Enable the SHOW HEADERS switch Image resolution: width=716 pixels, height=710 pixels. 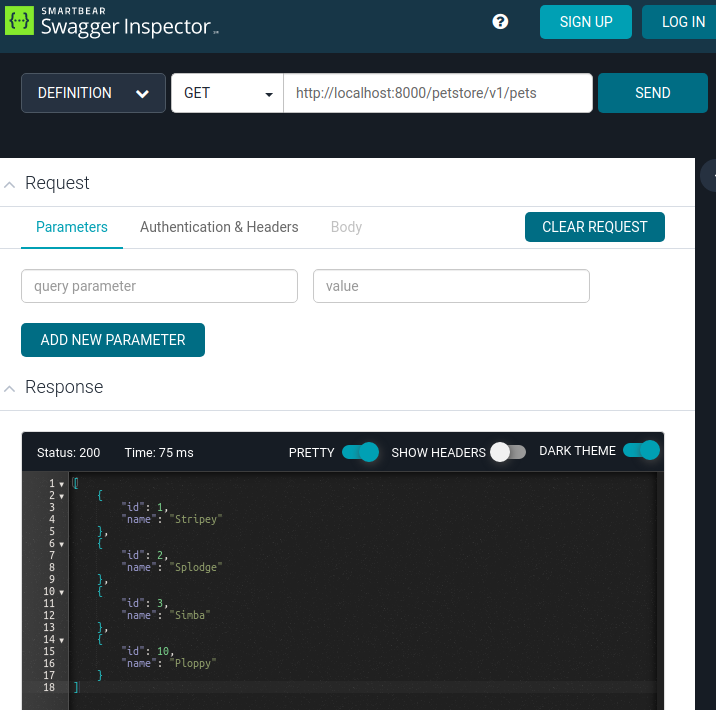(507, 452)
